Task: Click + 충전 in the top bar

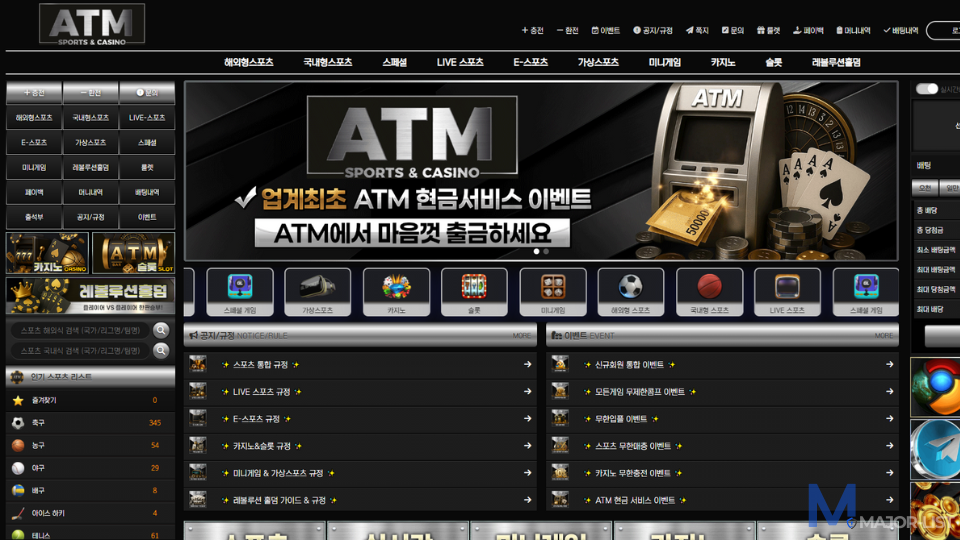Action: tap(532, 30)
